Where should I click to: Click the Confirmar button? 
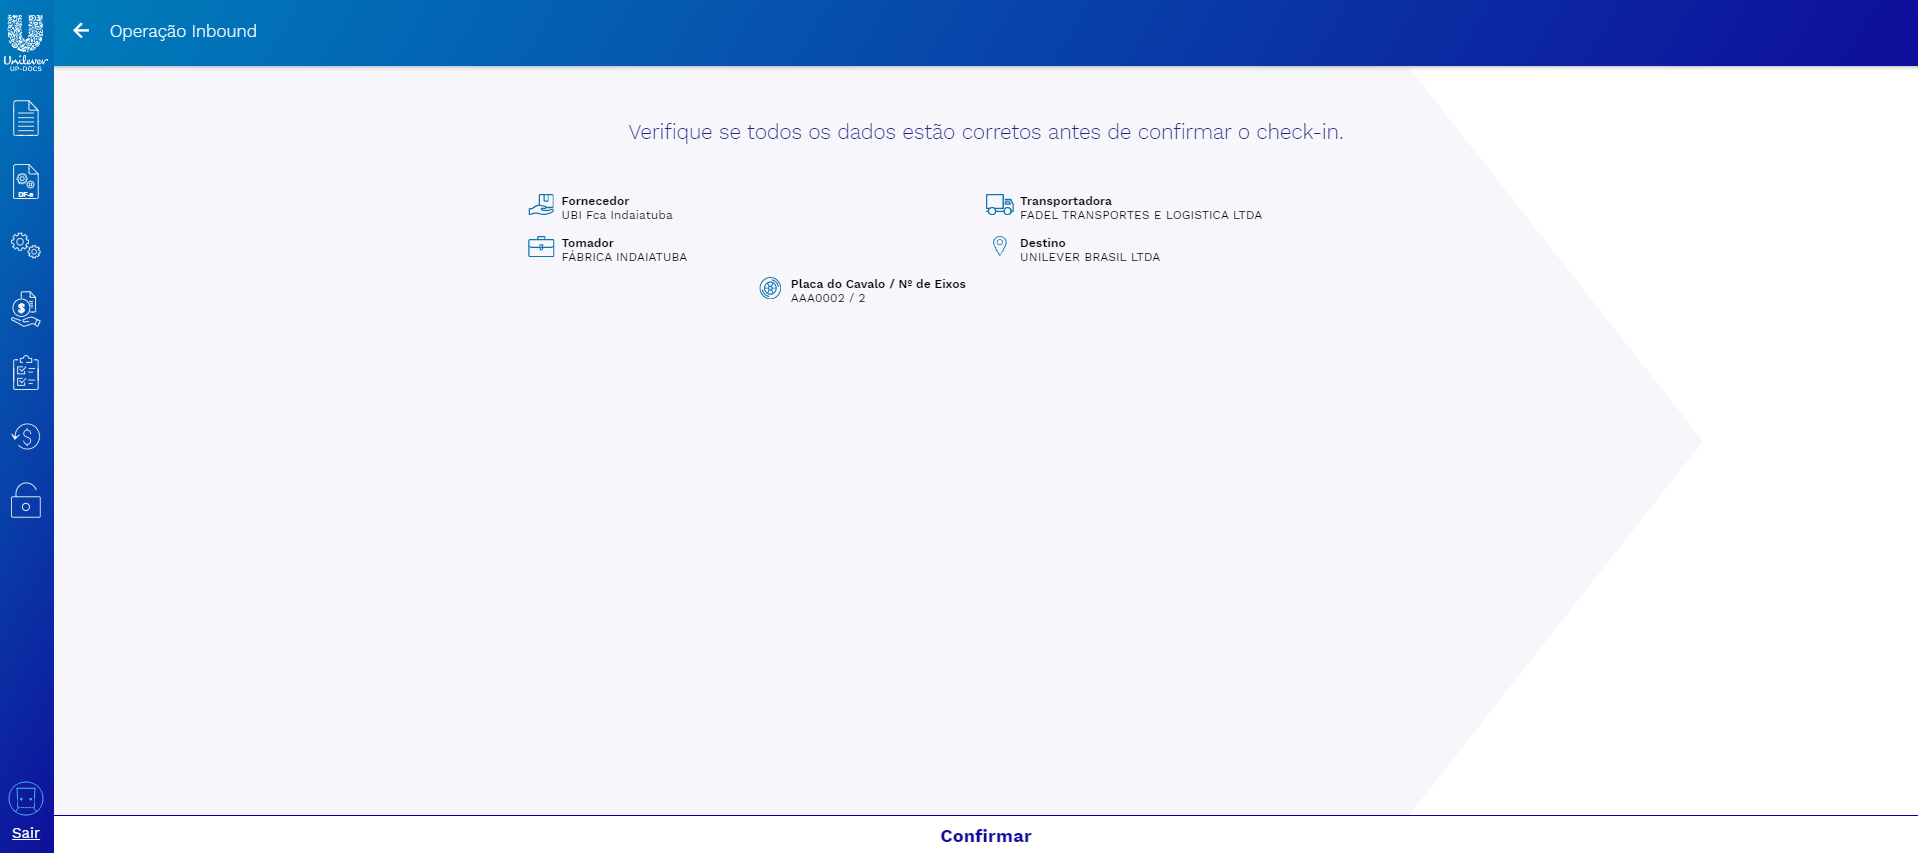[x=986, y=836]
